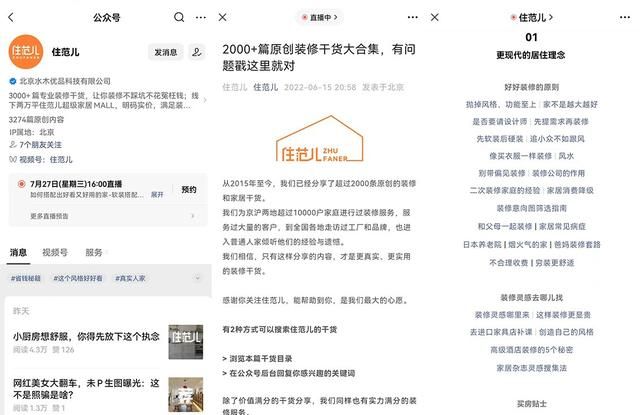640x415 pixels.
Task: Open 是否要请设计师 link
Action: point(500,122)
